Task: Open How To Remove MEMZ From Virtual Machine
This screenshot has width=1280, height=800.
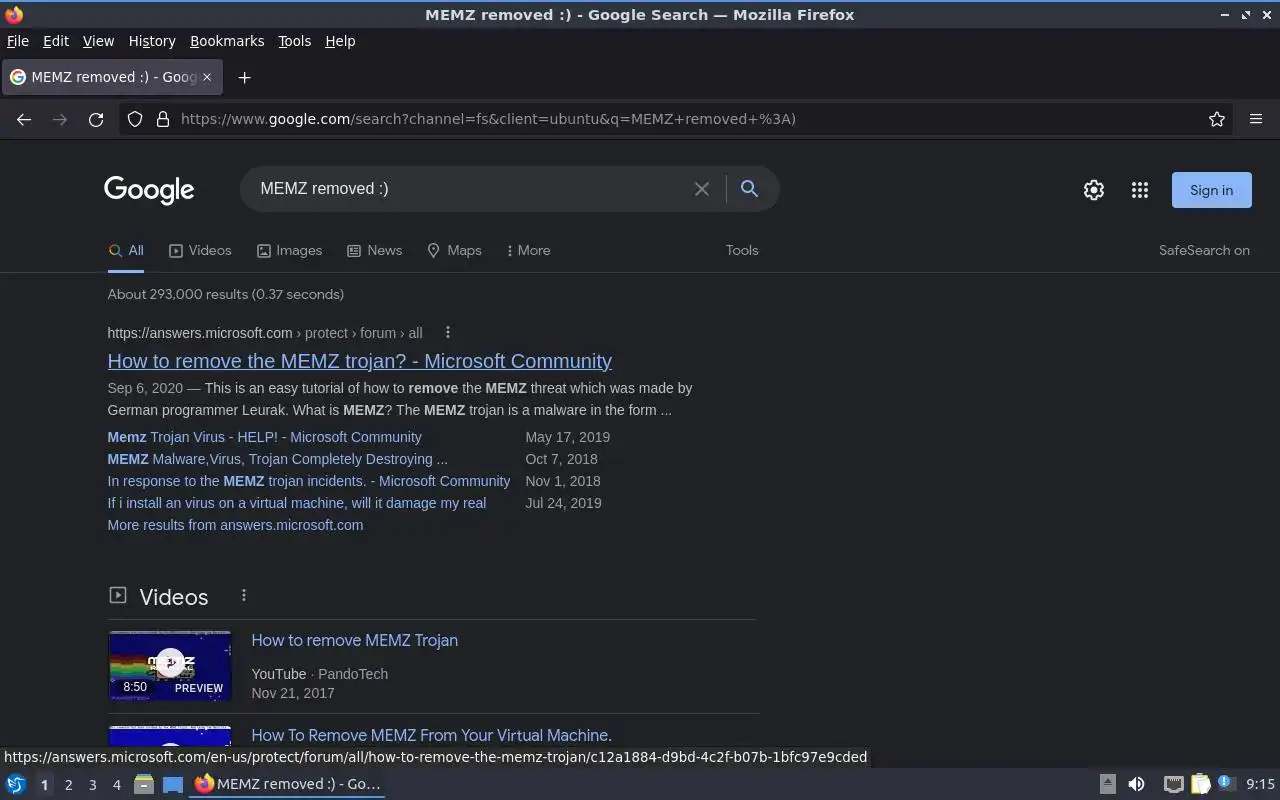Action: (431, 735)
